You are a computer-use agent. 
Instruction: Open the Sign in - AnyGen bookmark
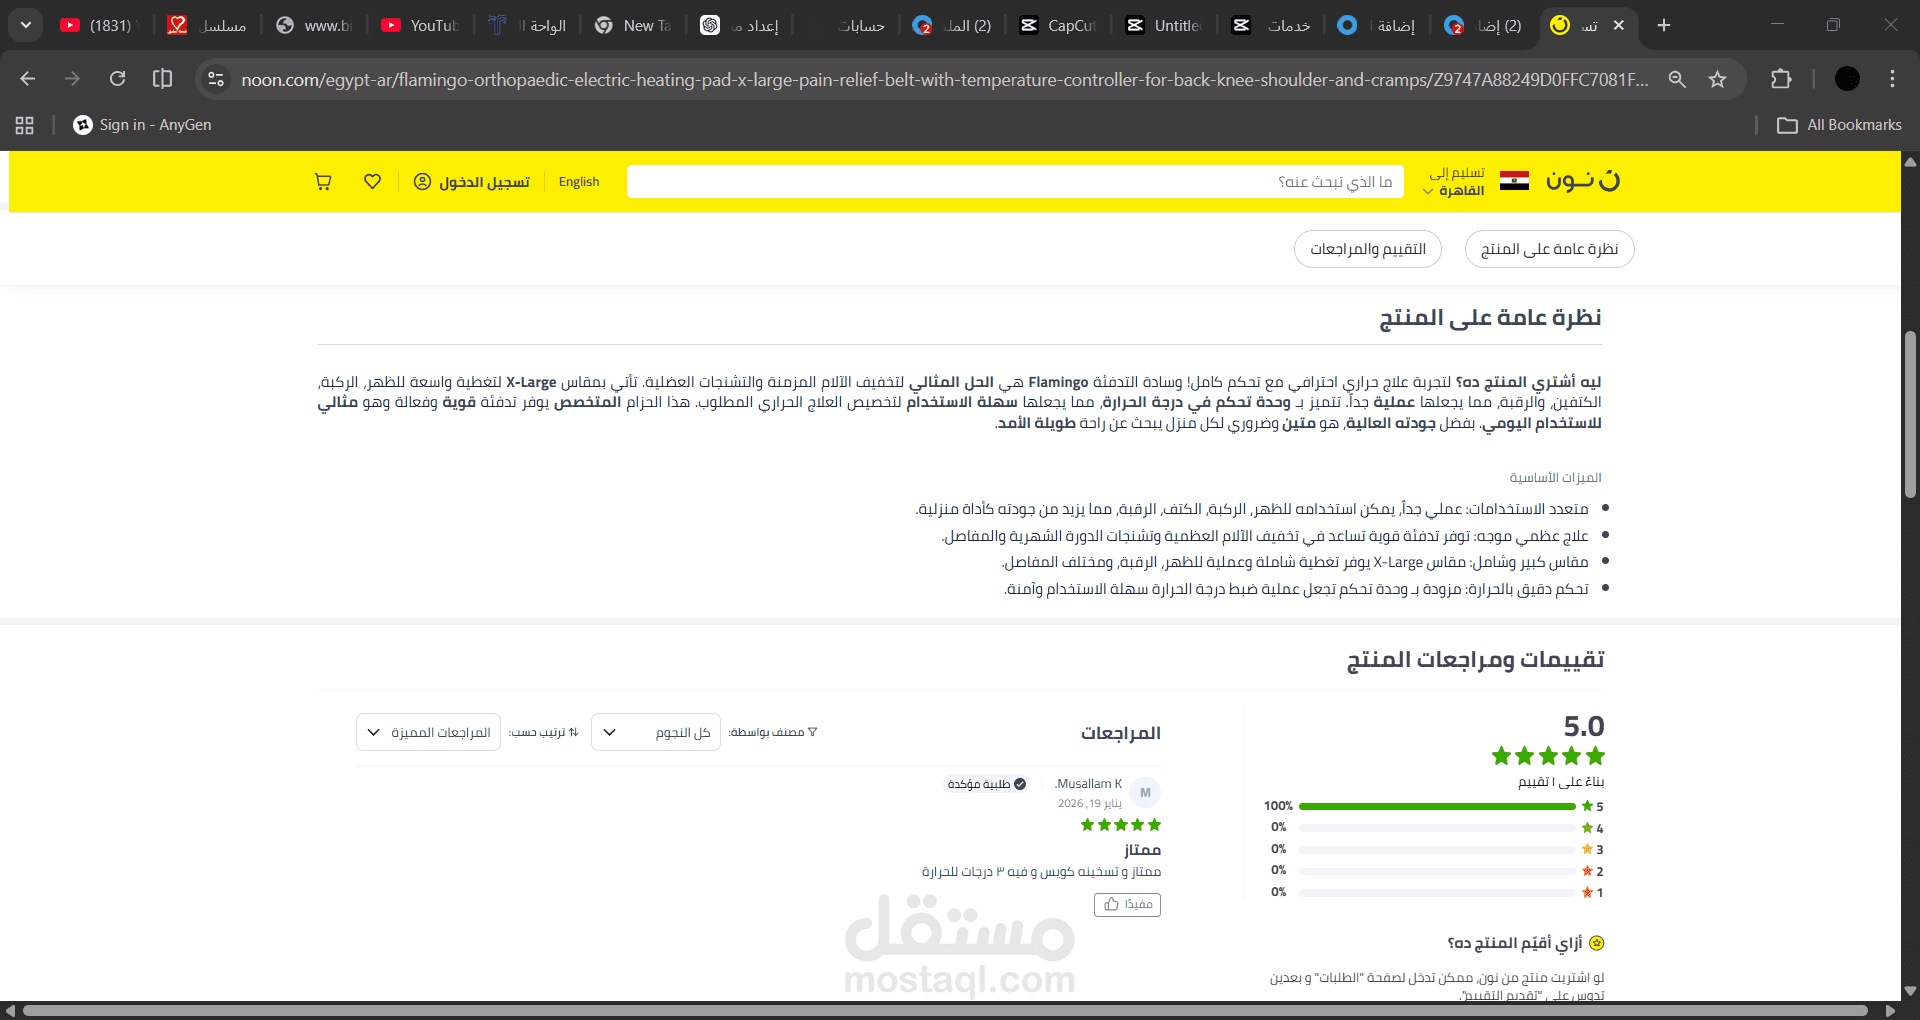142,125
